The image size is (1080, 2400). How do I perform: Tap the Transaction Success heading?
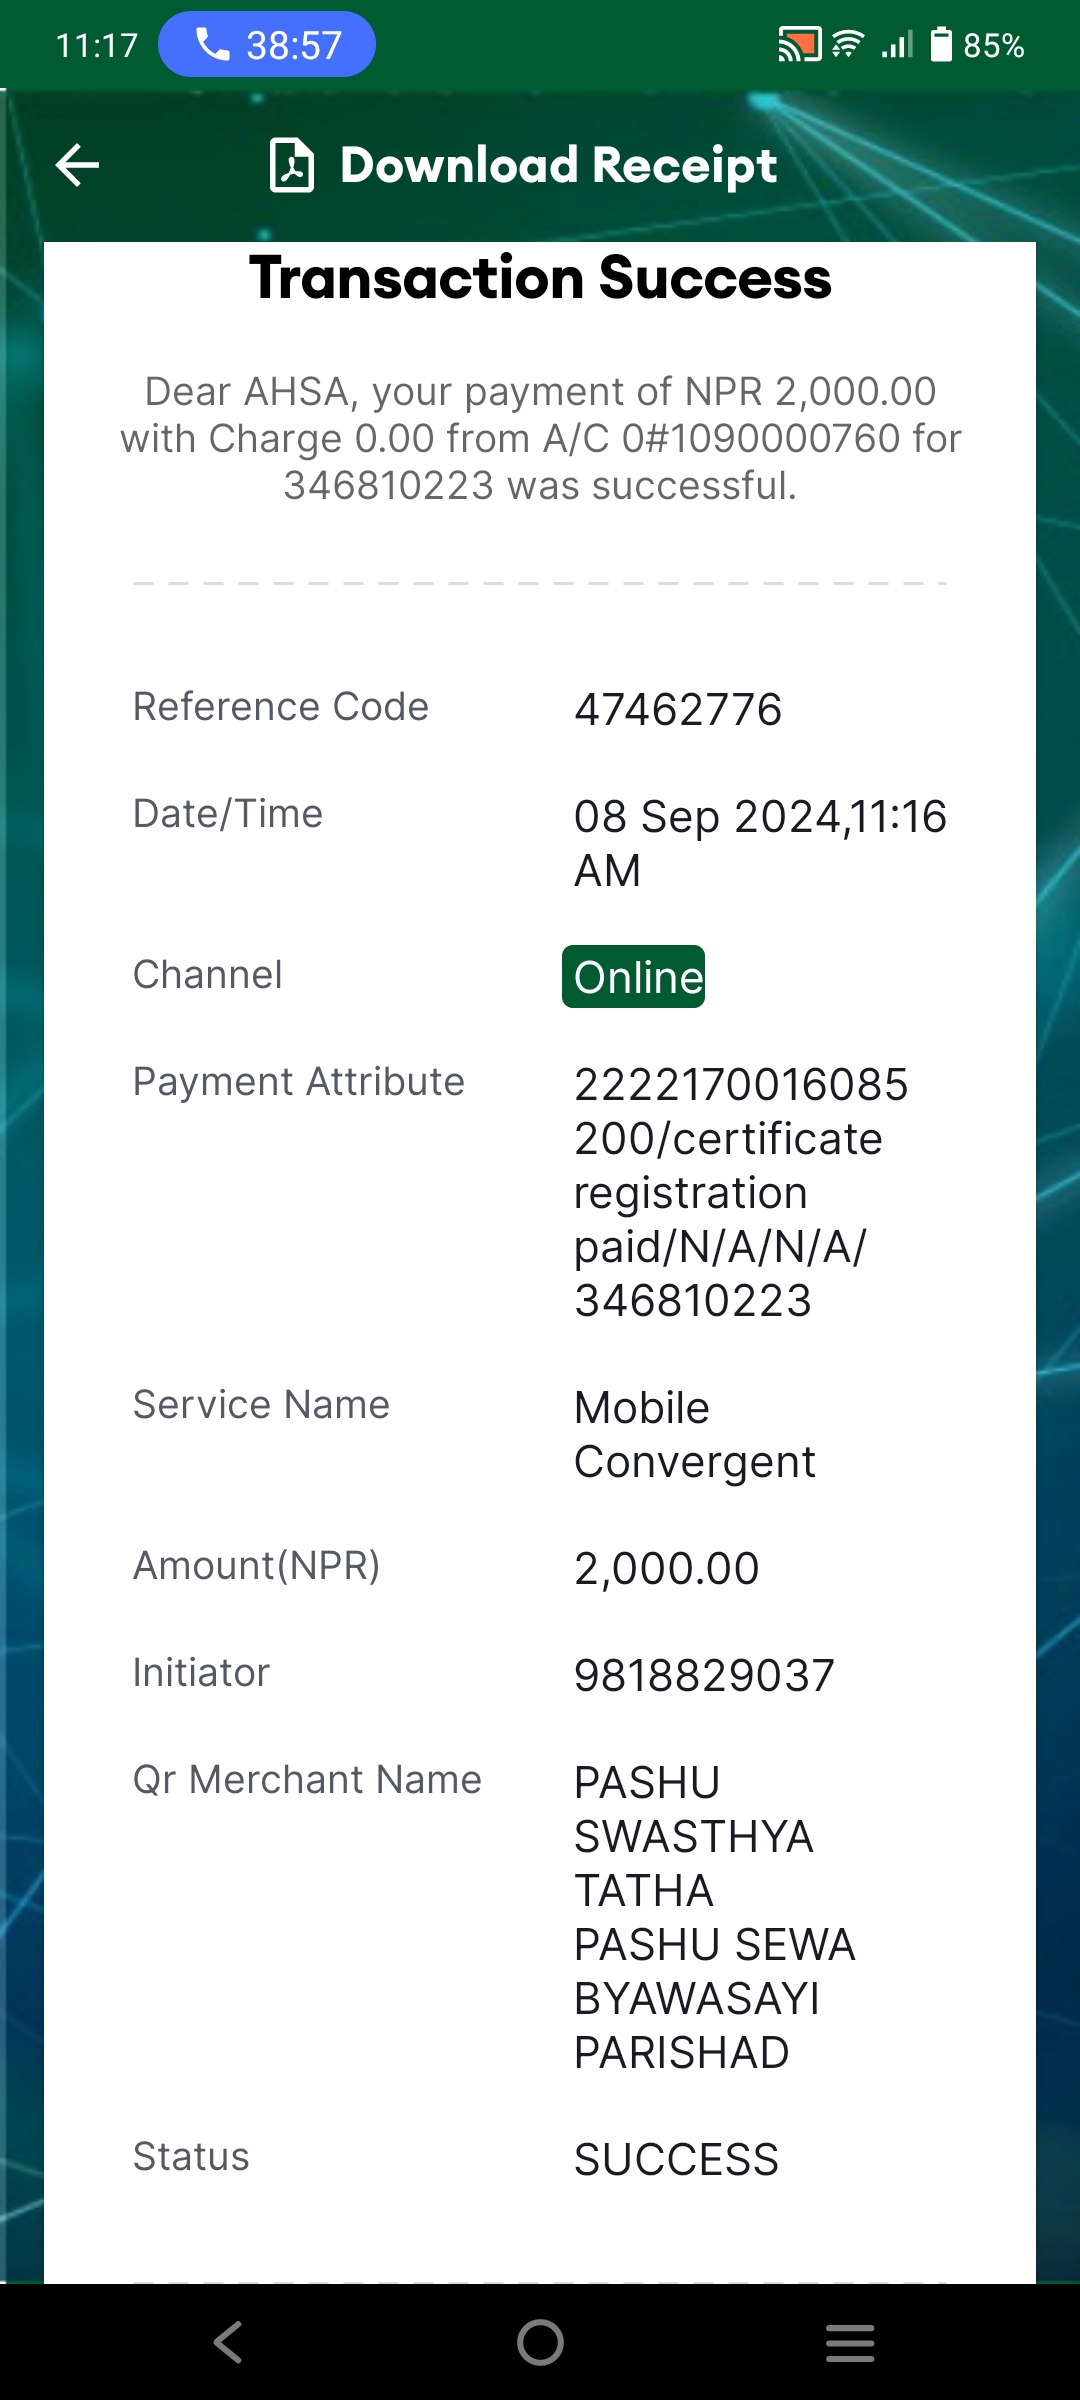pyautogui.click(x=540, y=277)
